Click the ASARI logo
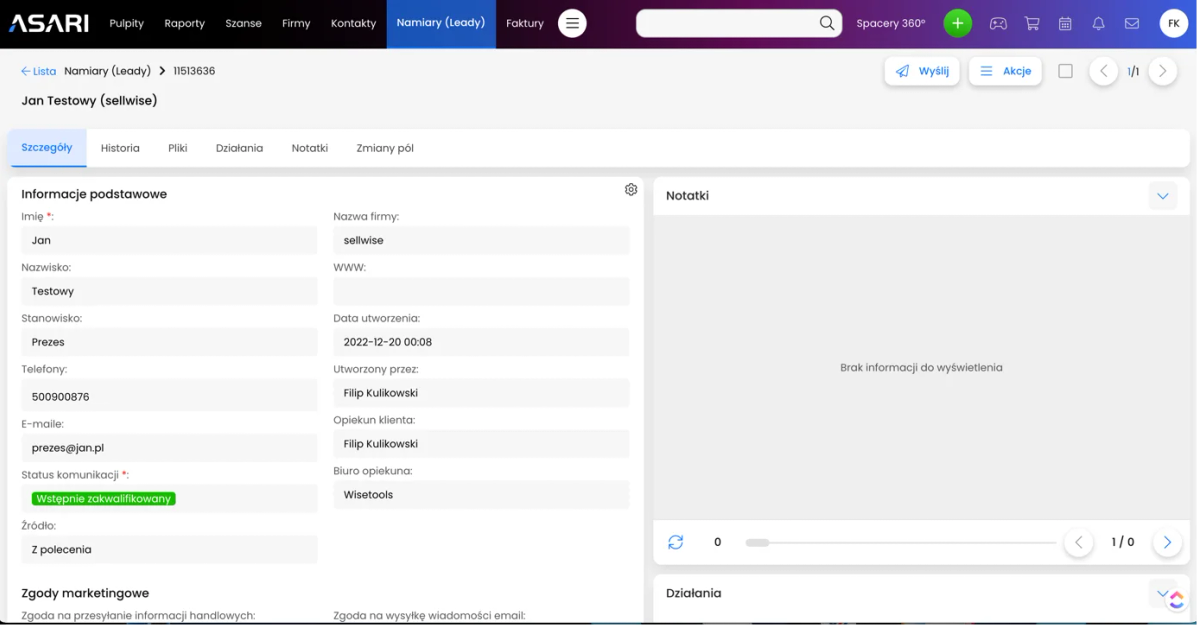Viewport: 1200px width, 628px height. 49,23
